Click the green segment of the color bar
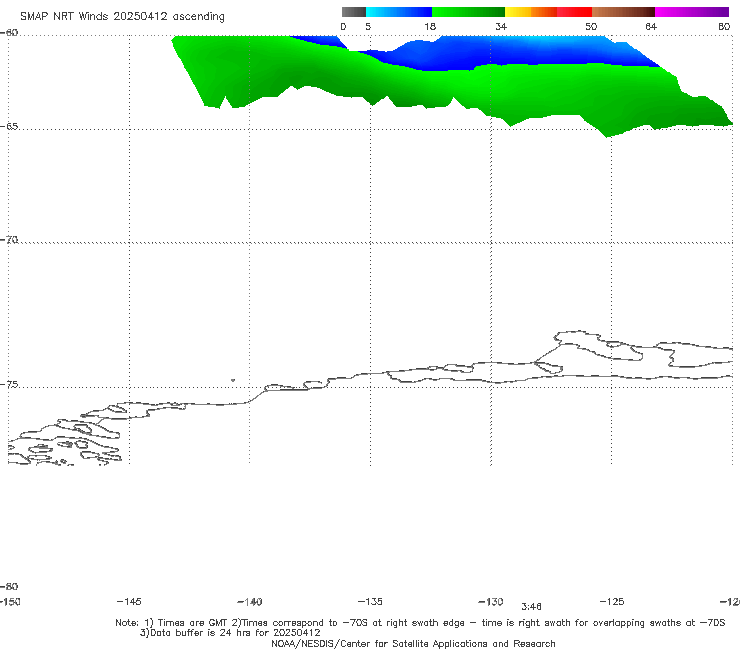Viewport: 740px width, 650px height. coord(468,12)
